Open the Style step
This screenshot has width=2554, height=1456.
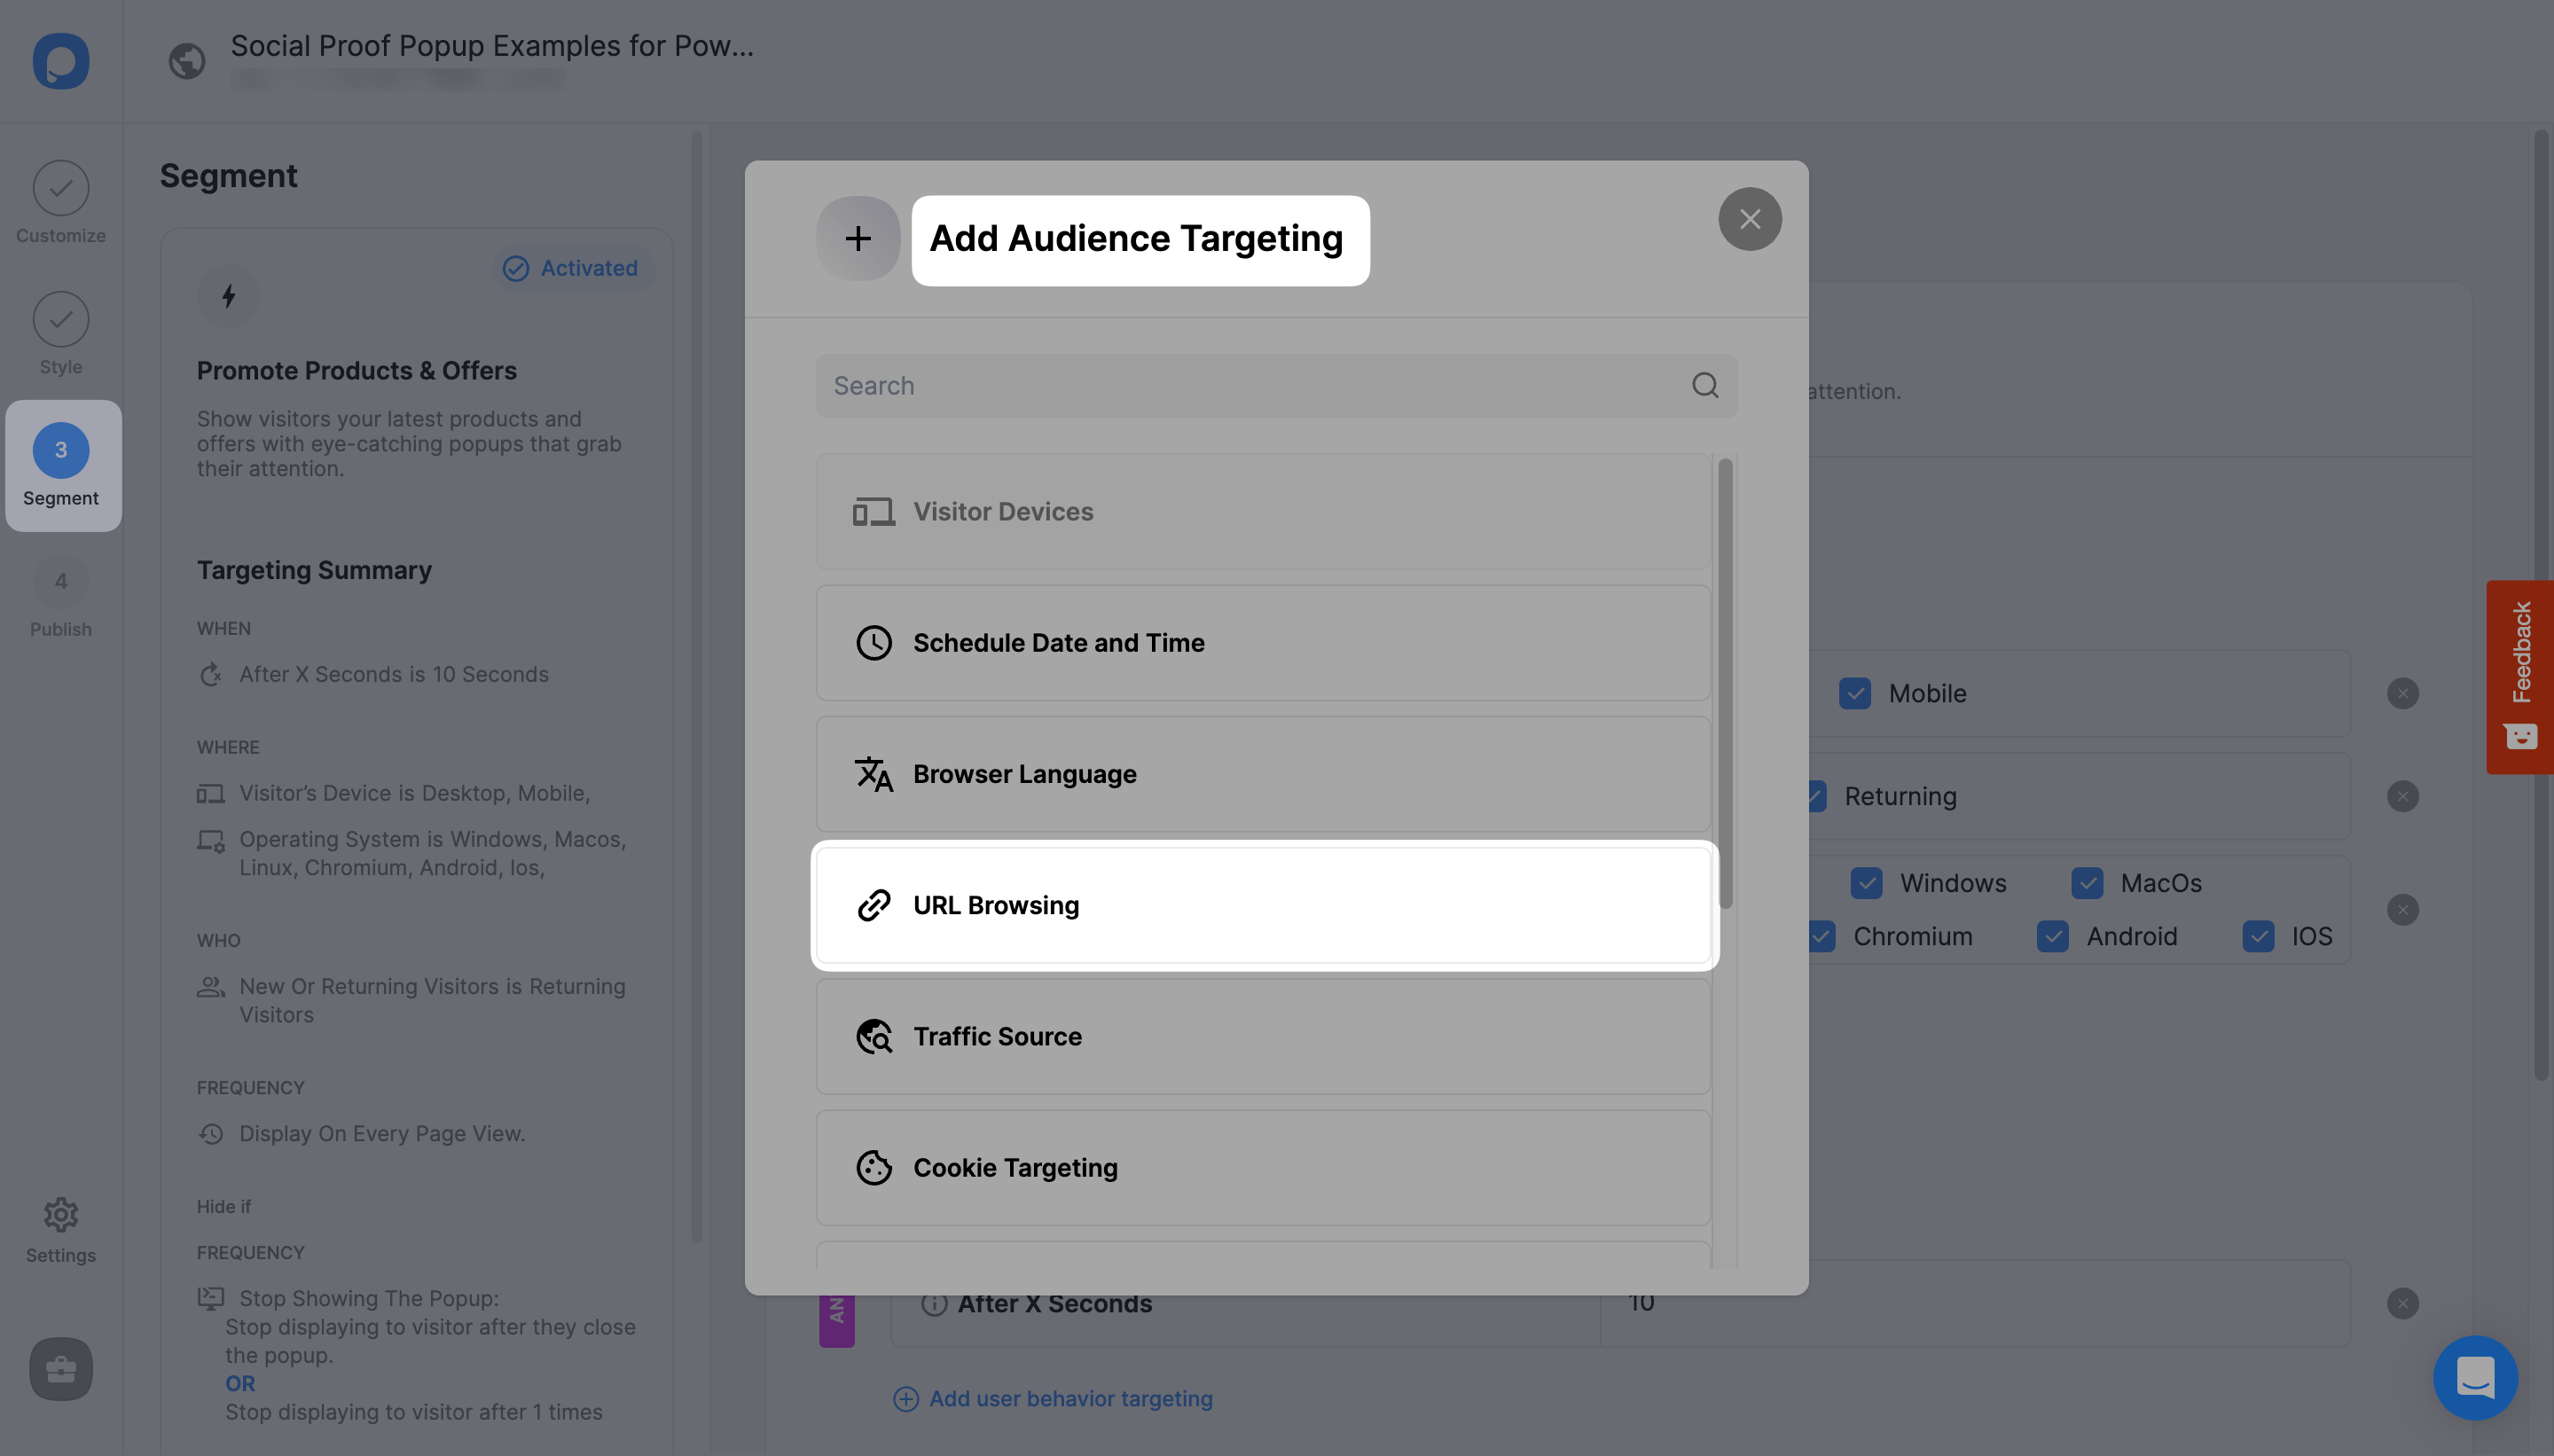tap(61, 333)
